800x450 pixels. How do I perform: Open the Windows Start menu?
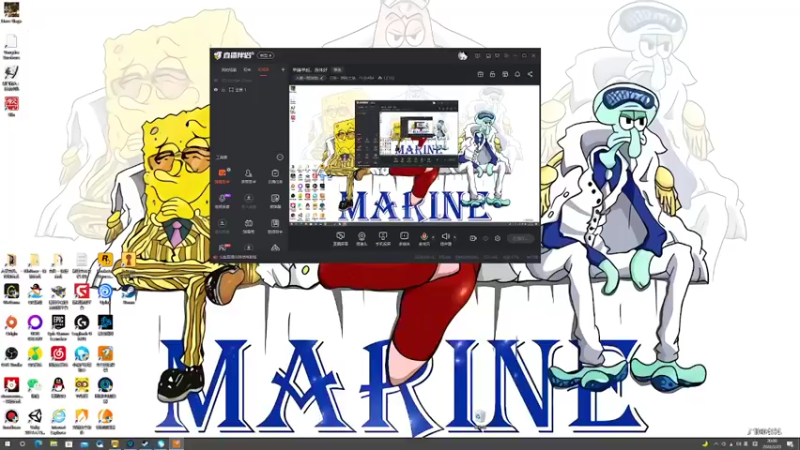click(x=7, y=444)
